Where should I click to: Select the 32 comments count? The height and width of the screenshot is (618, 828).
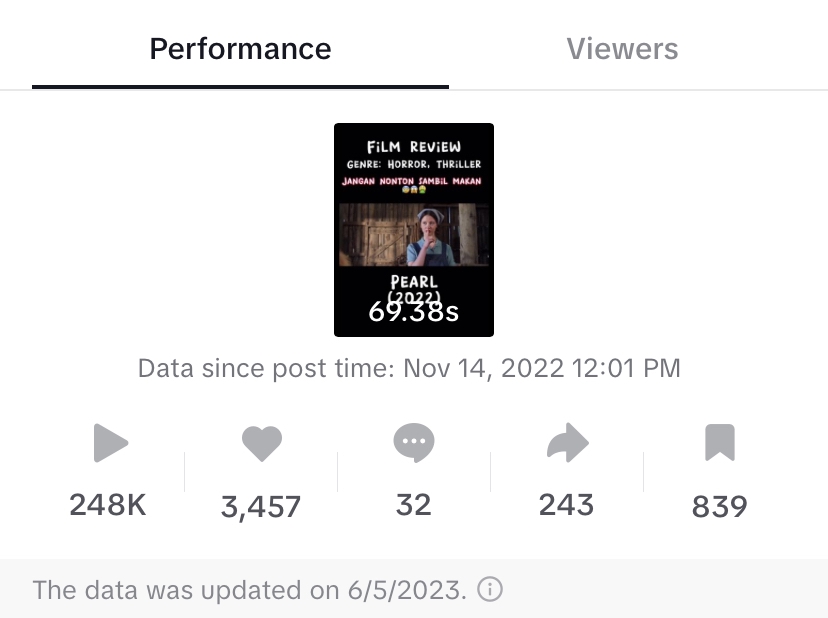point(413,505)
